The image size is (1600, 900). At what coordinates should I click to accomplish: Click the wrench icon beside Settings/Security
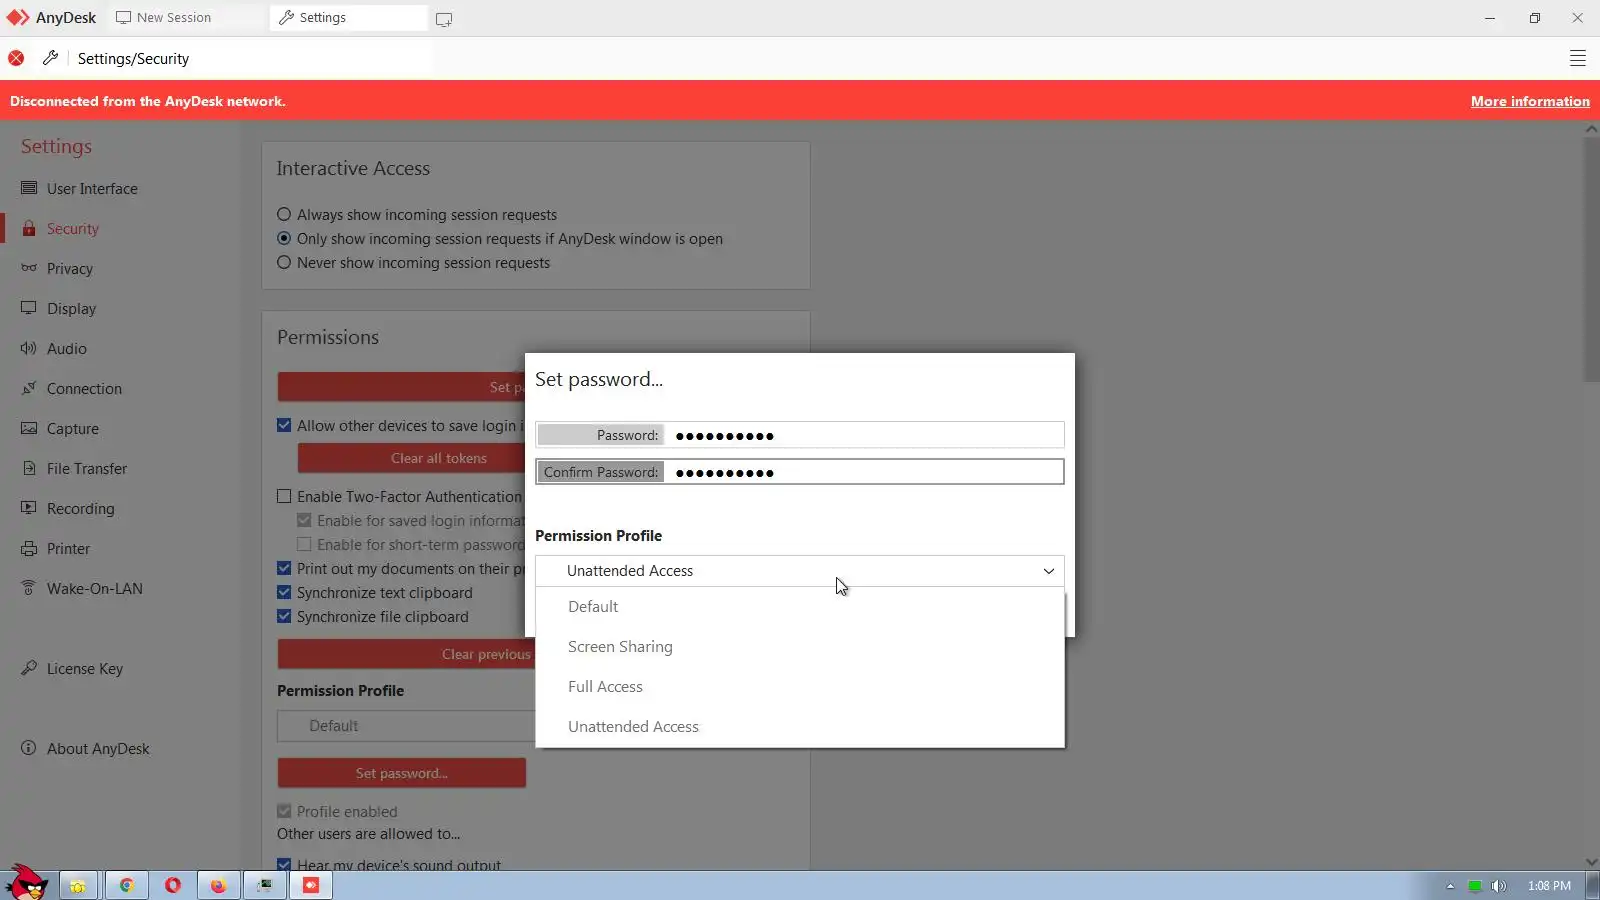coord(50,58)
